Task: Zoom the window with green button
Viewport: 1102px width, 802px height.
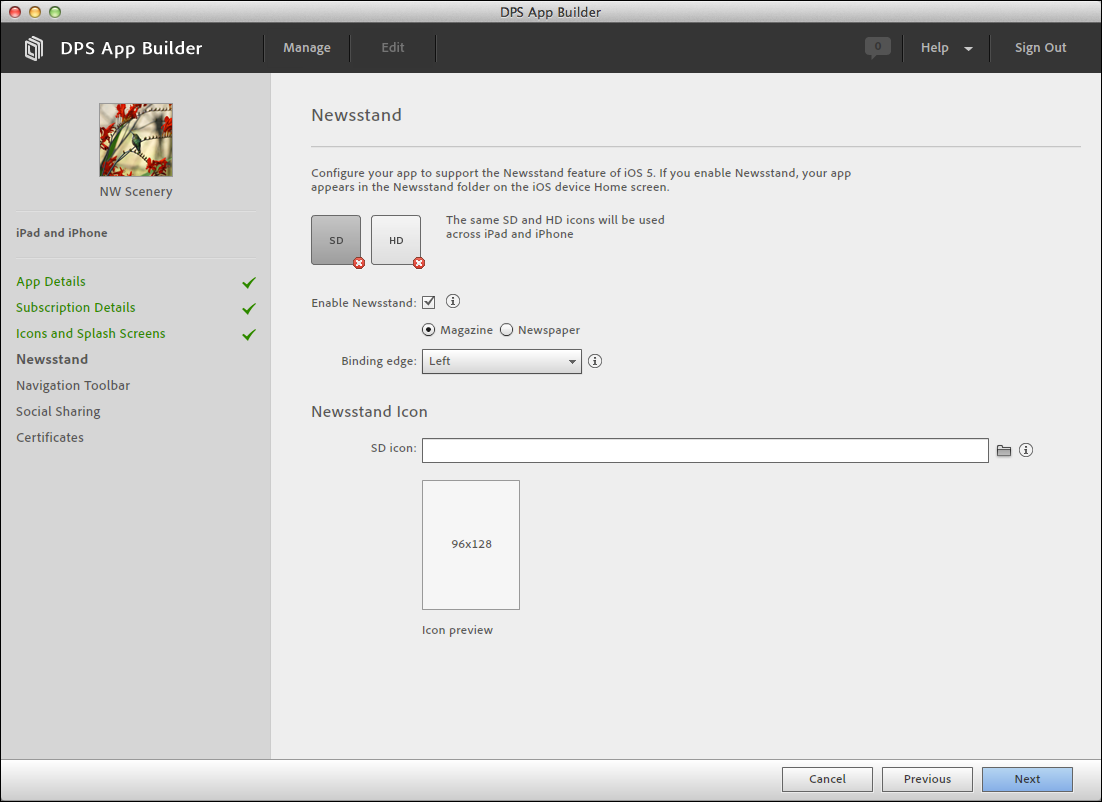Action: pos(55,11)
